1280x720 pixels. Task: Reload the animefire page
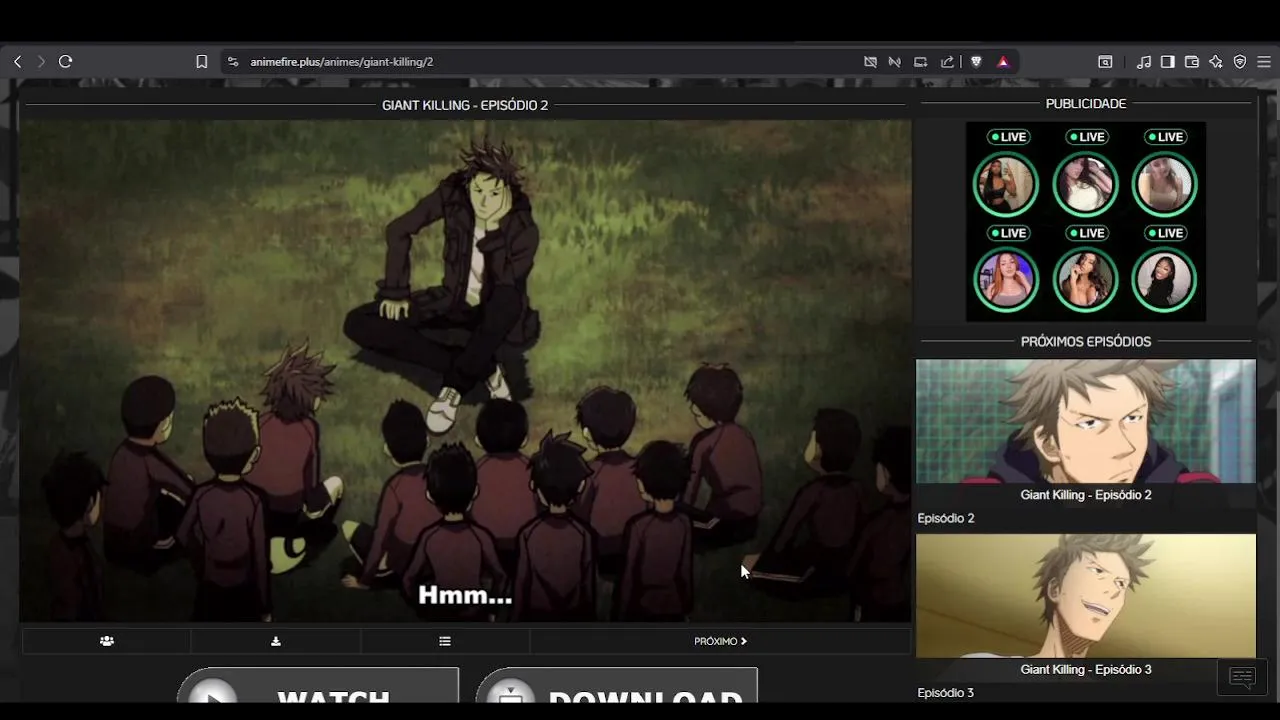[66, 62]
